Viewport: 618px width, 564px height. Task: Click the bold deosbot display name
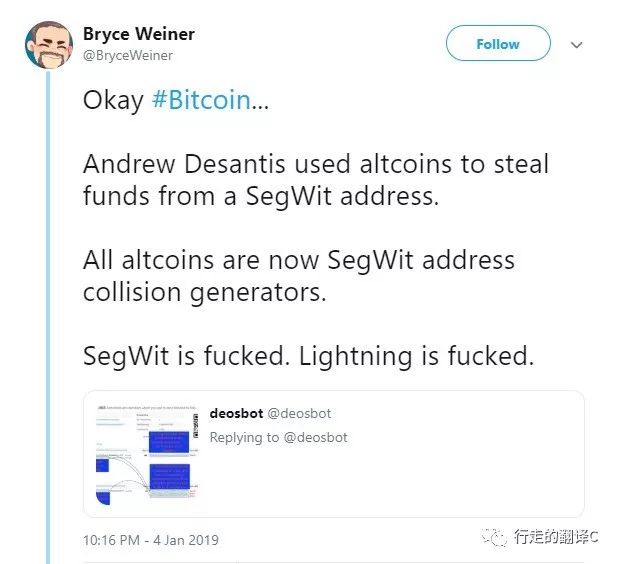[236, 413]
